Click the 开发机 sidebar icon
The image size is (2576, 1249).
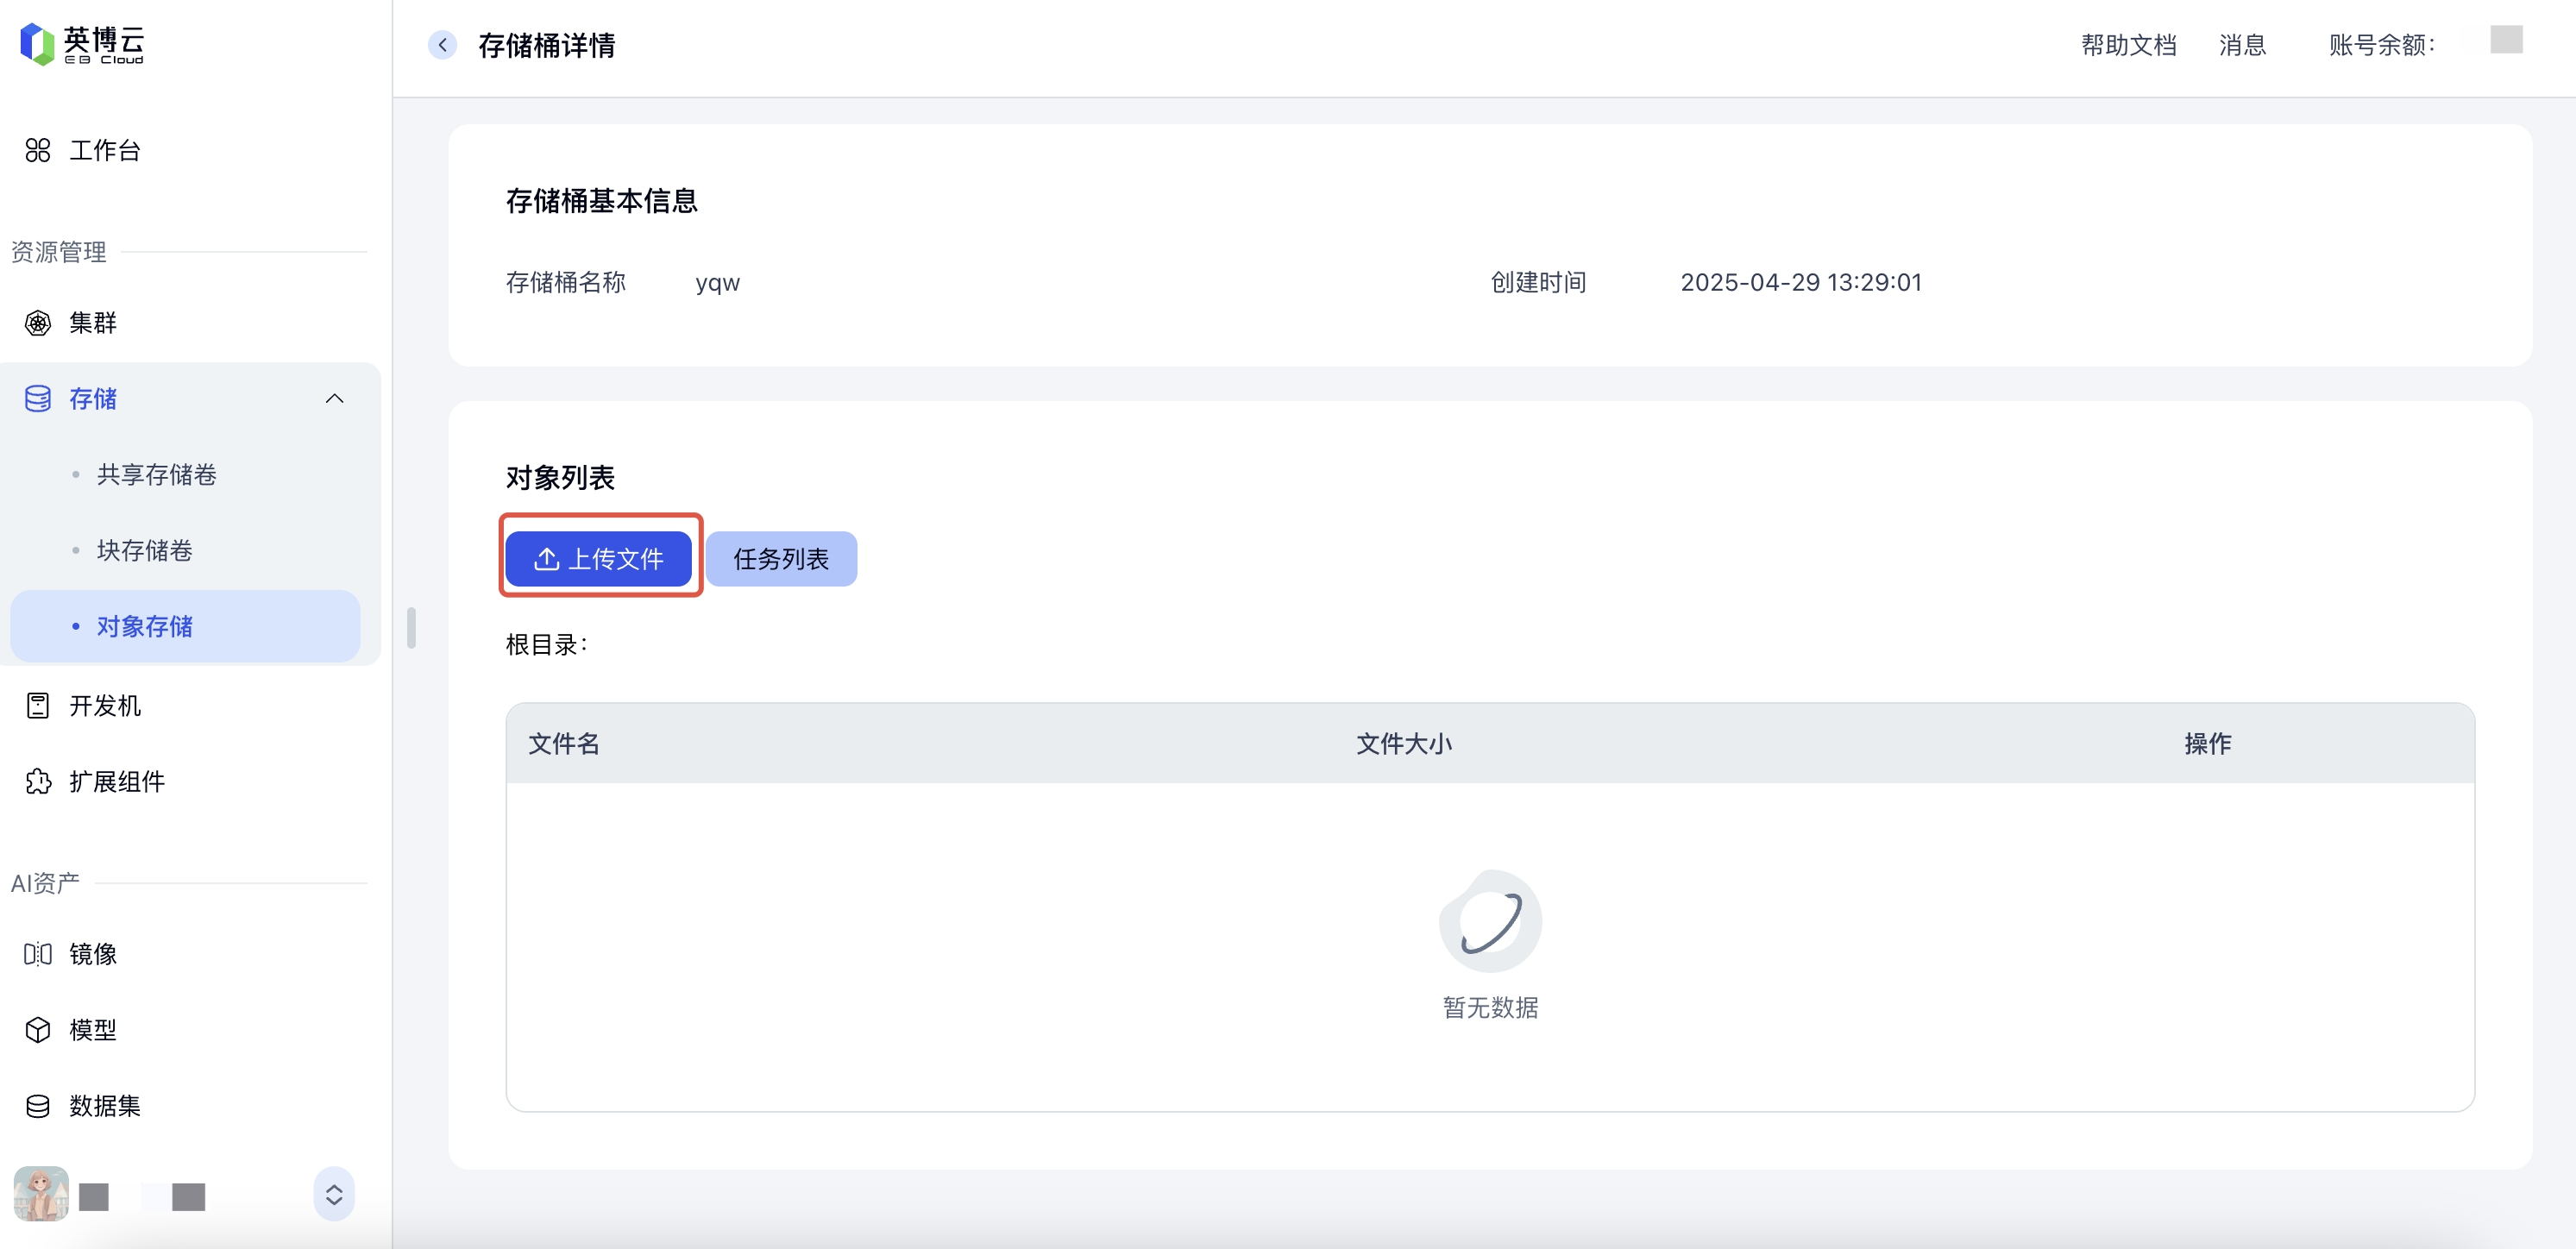coord(38,706)
